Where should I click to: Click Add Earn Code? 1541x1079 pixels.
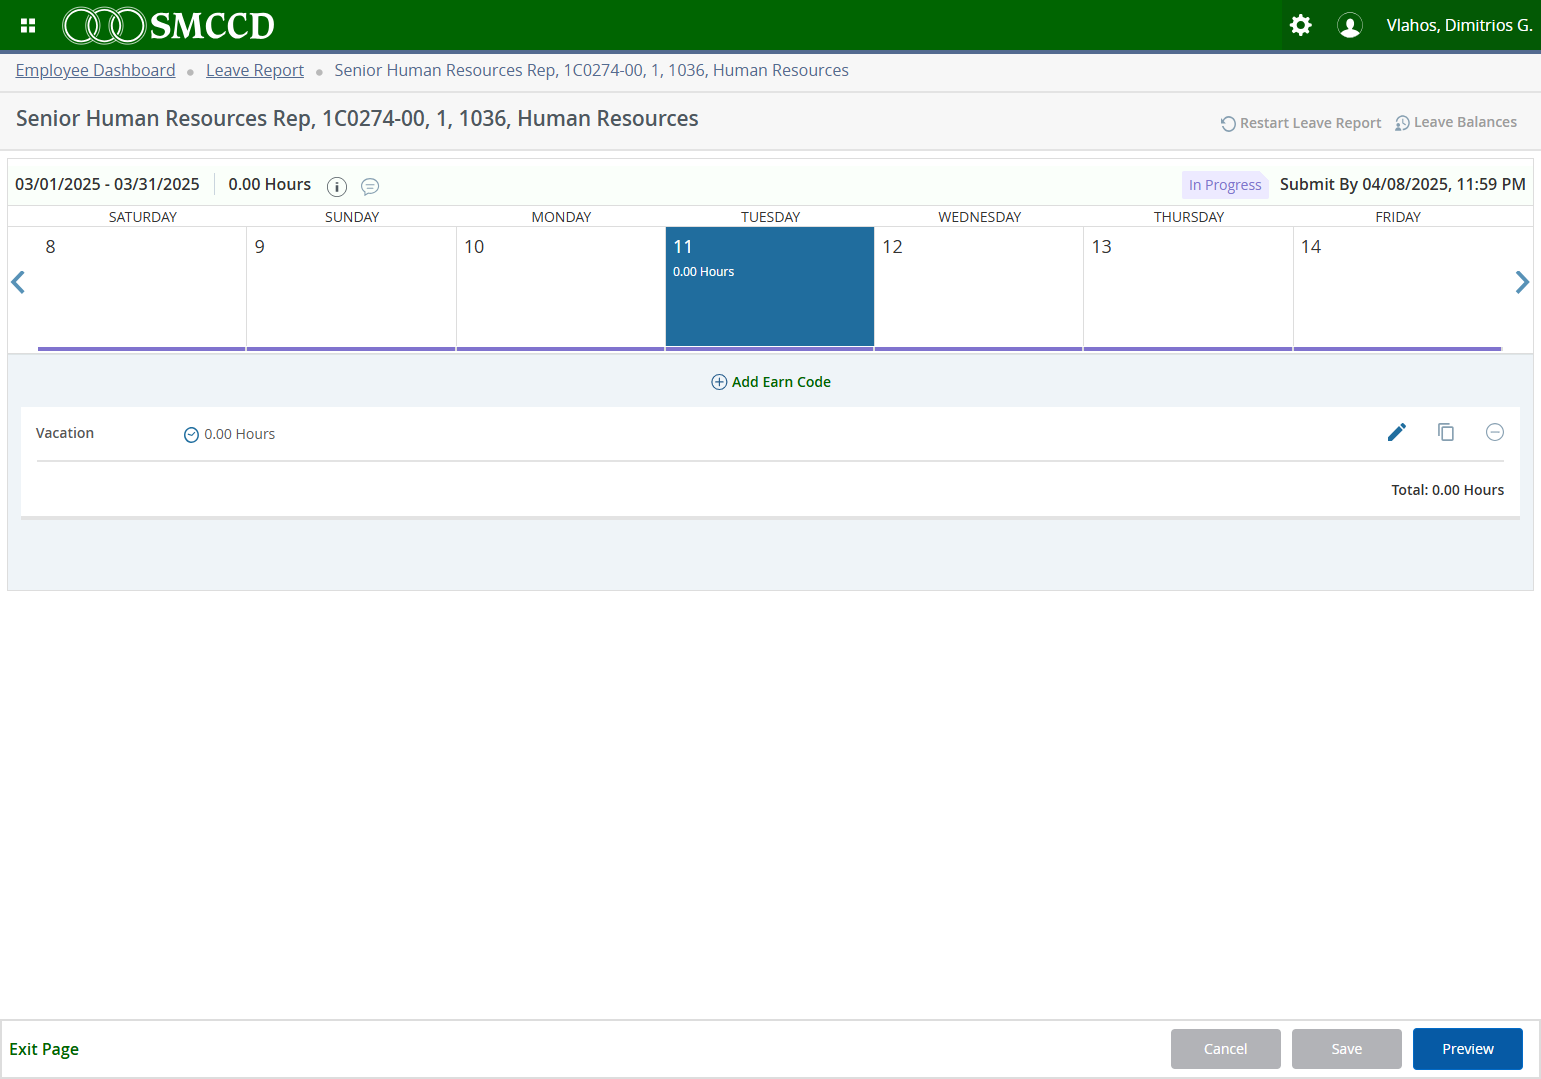(x=771, y=382)
